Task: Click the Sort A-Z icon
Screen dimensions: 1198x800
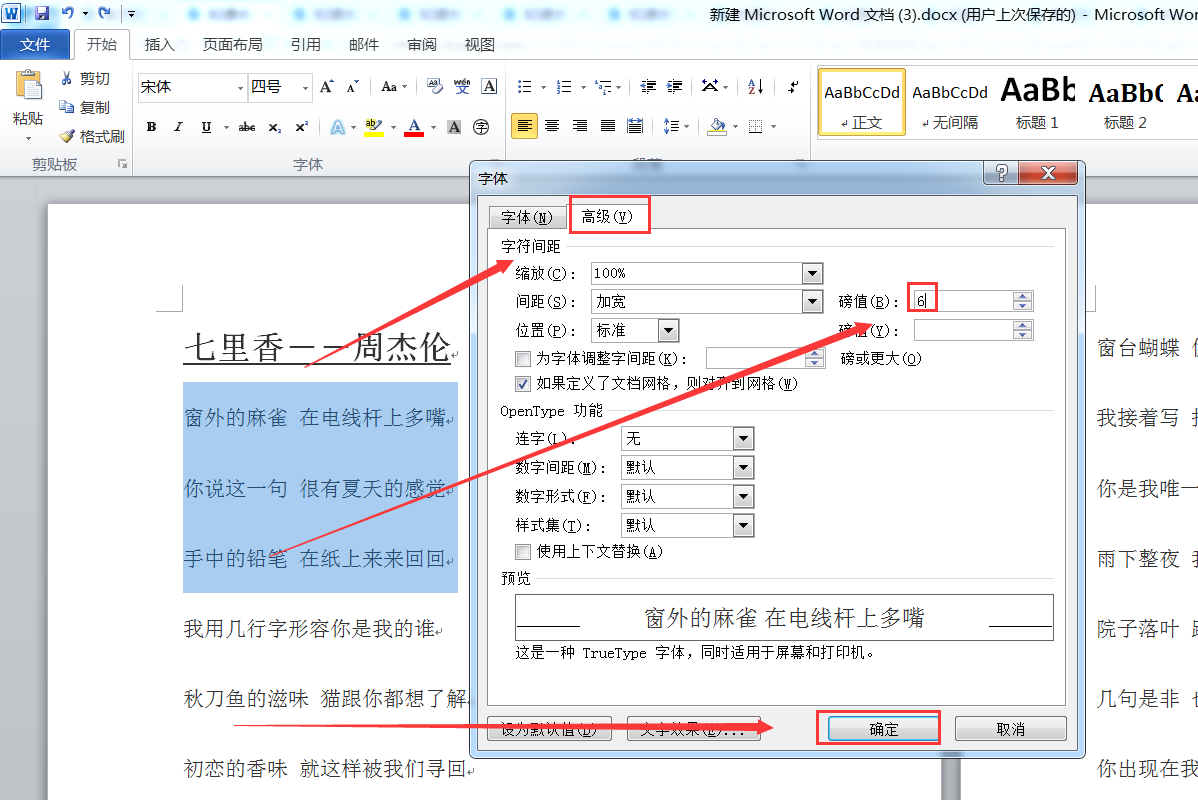Action: tap(755, 86)
